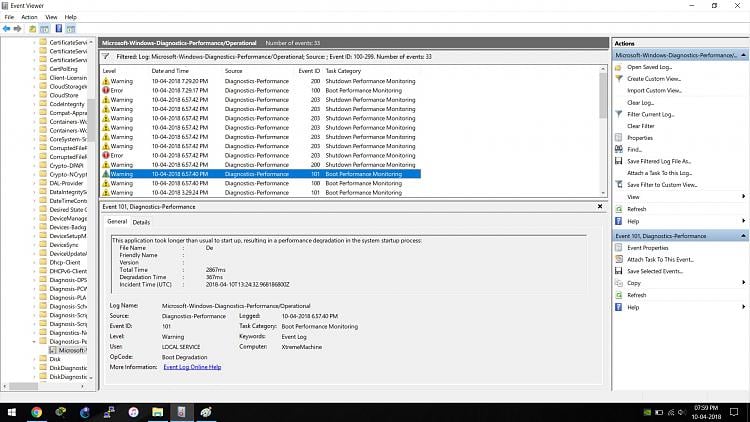
Task: Click Attach a Task To this Log
Action: pyautogui.click(x=660, y=173)
